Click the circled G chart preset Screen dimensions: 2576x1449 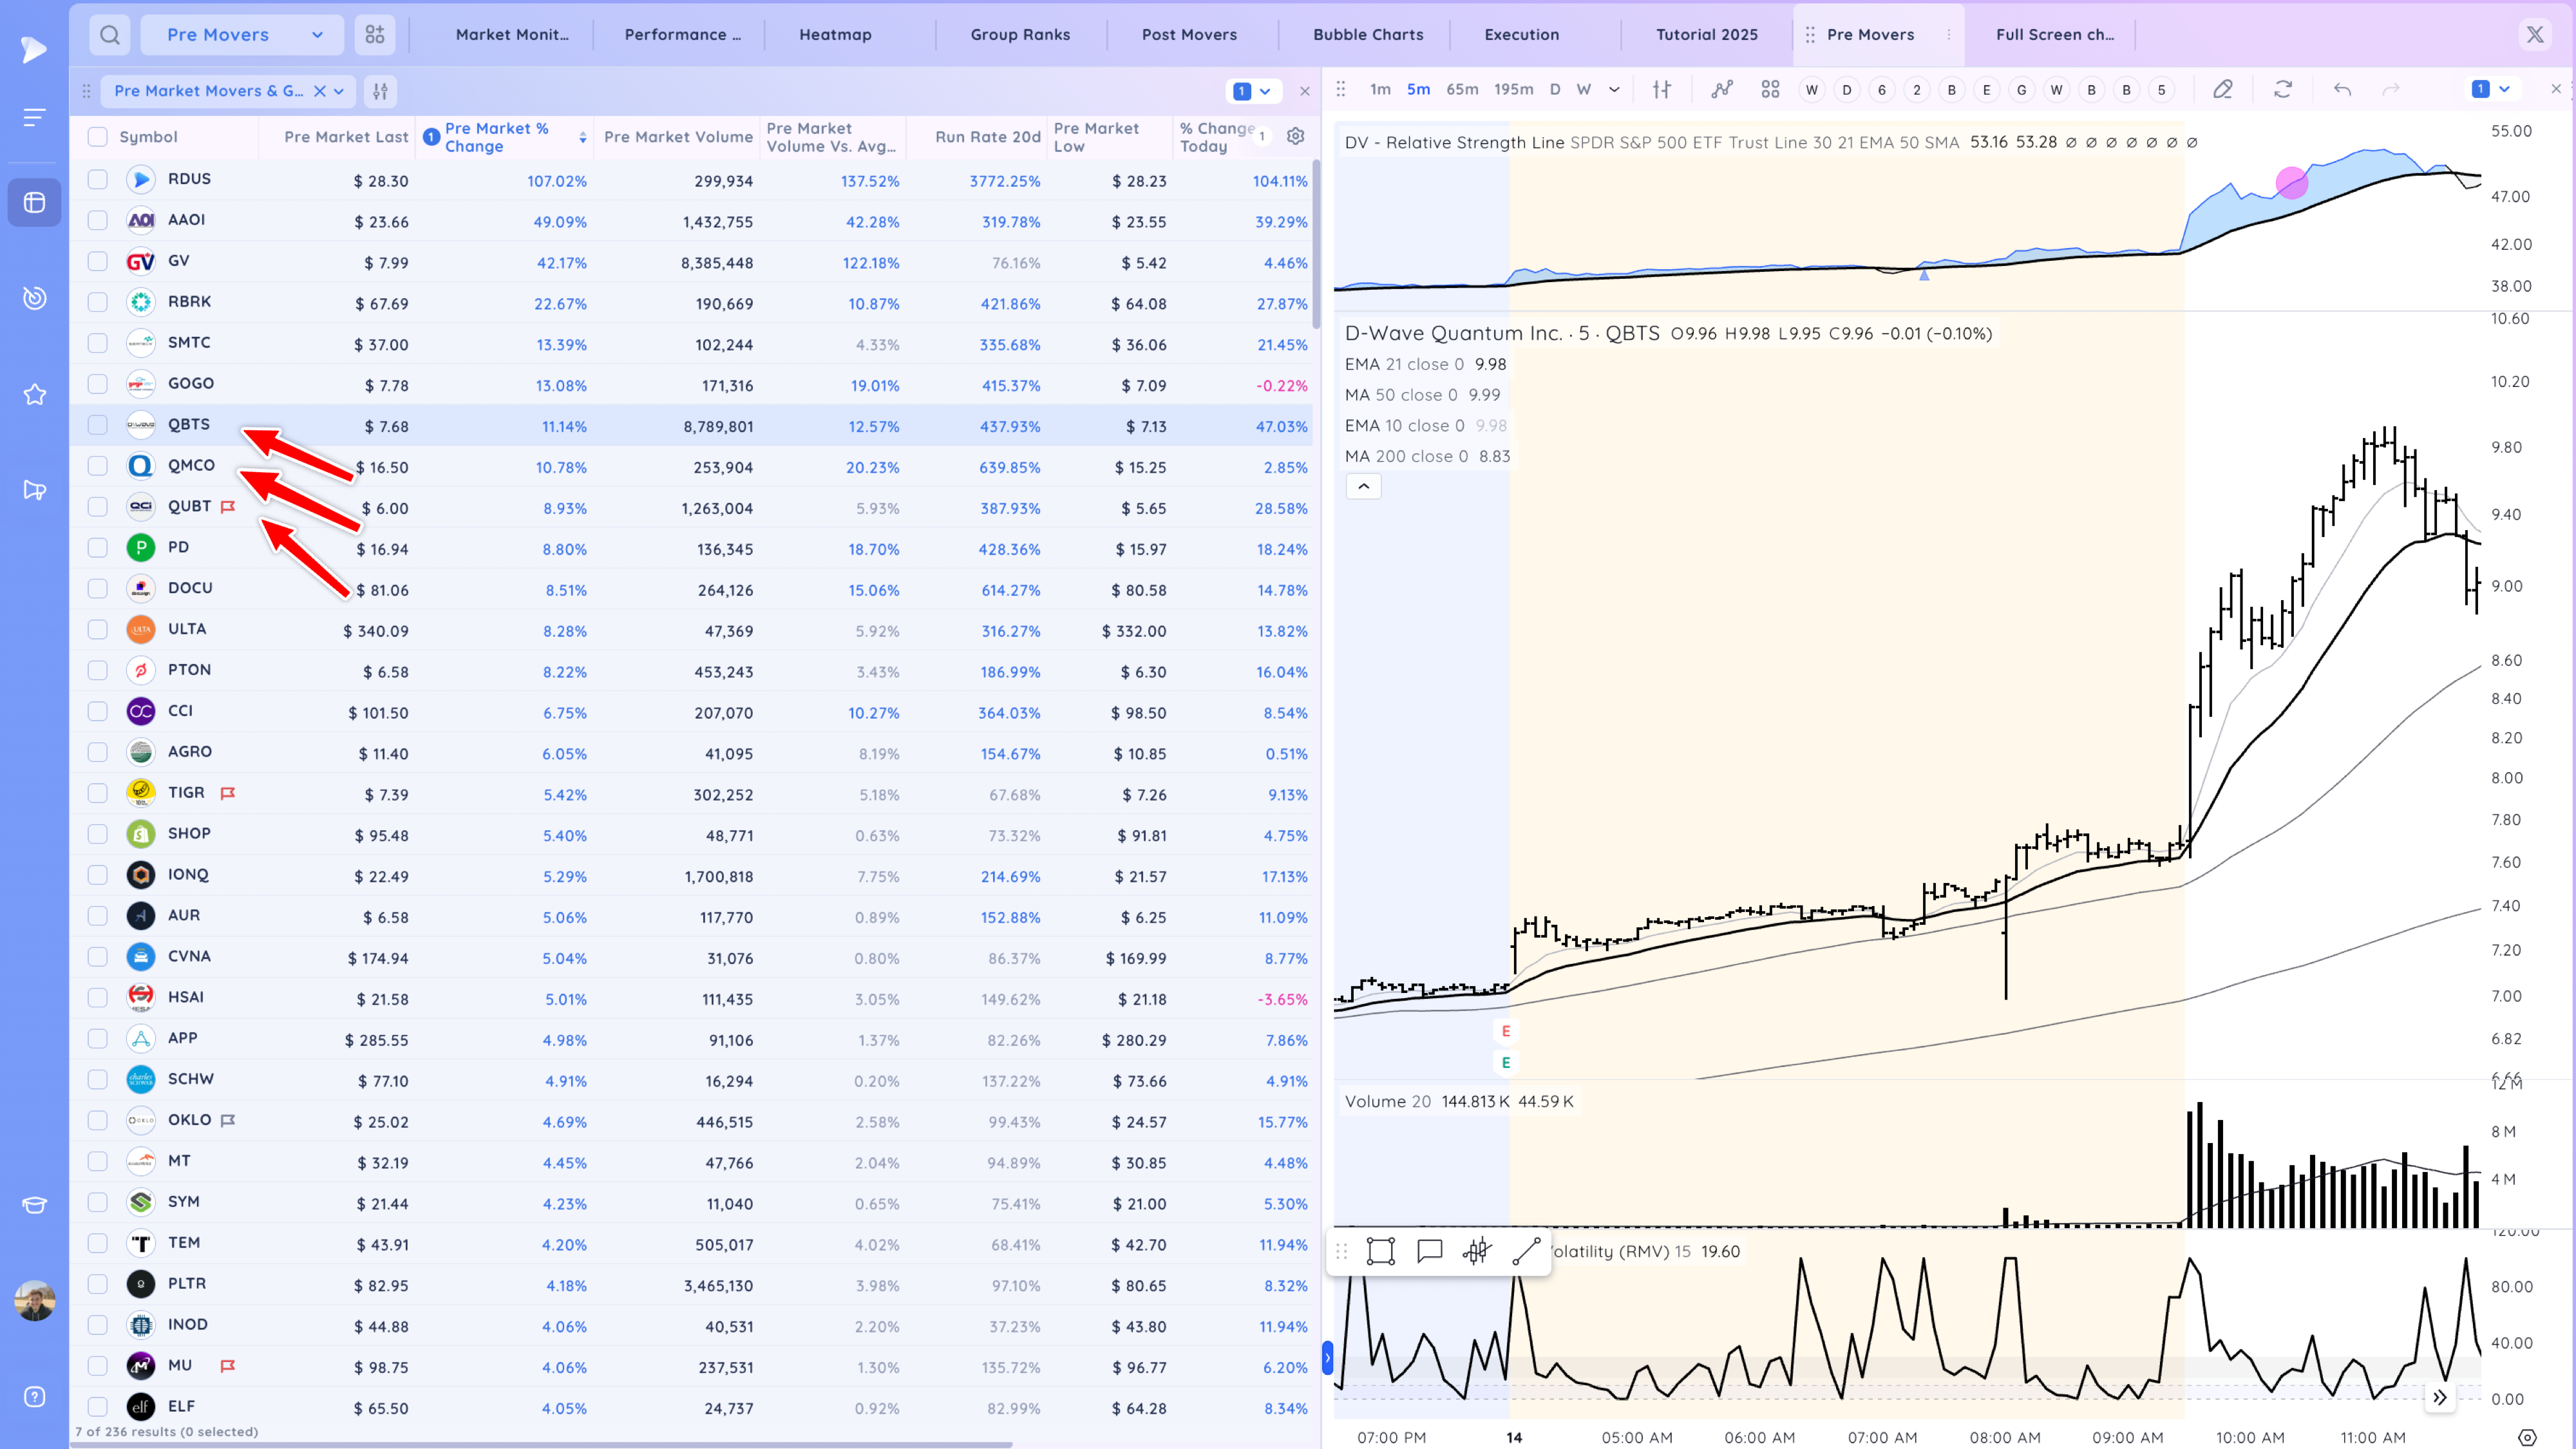click(x=2021, y=90)
